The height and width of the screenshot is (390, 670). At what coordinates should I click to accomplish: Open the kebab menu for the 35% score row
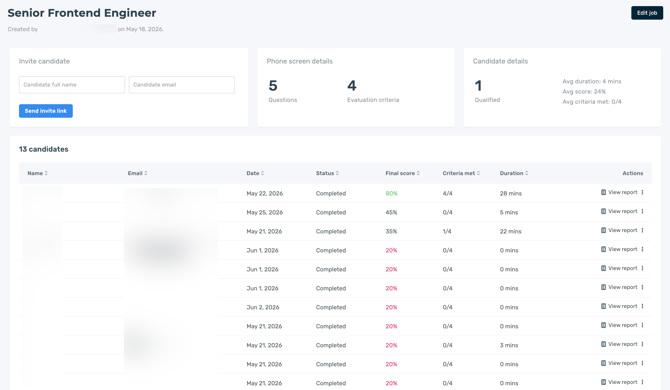pyautogui.click(x=642, y=230)
